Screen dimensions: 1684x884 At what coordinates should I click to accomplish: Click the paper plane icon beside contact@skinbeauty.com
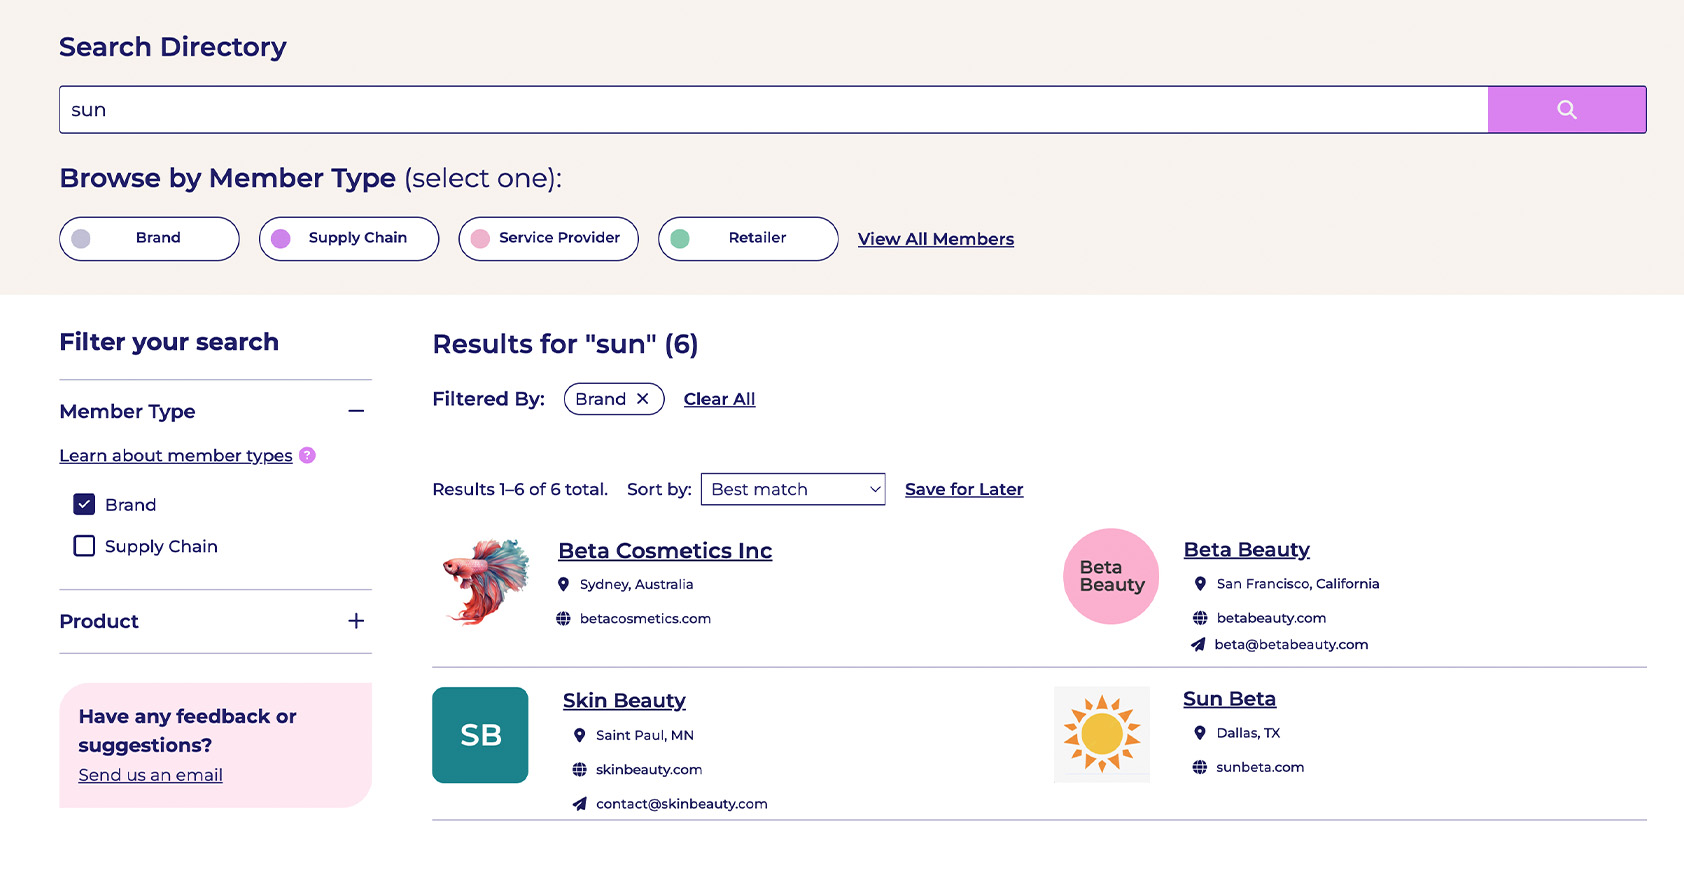(x=580, y=804)
